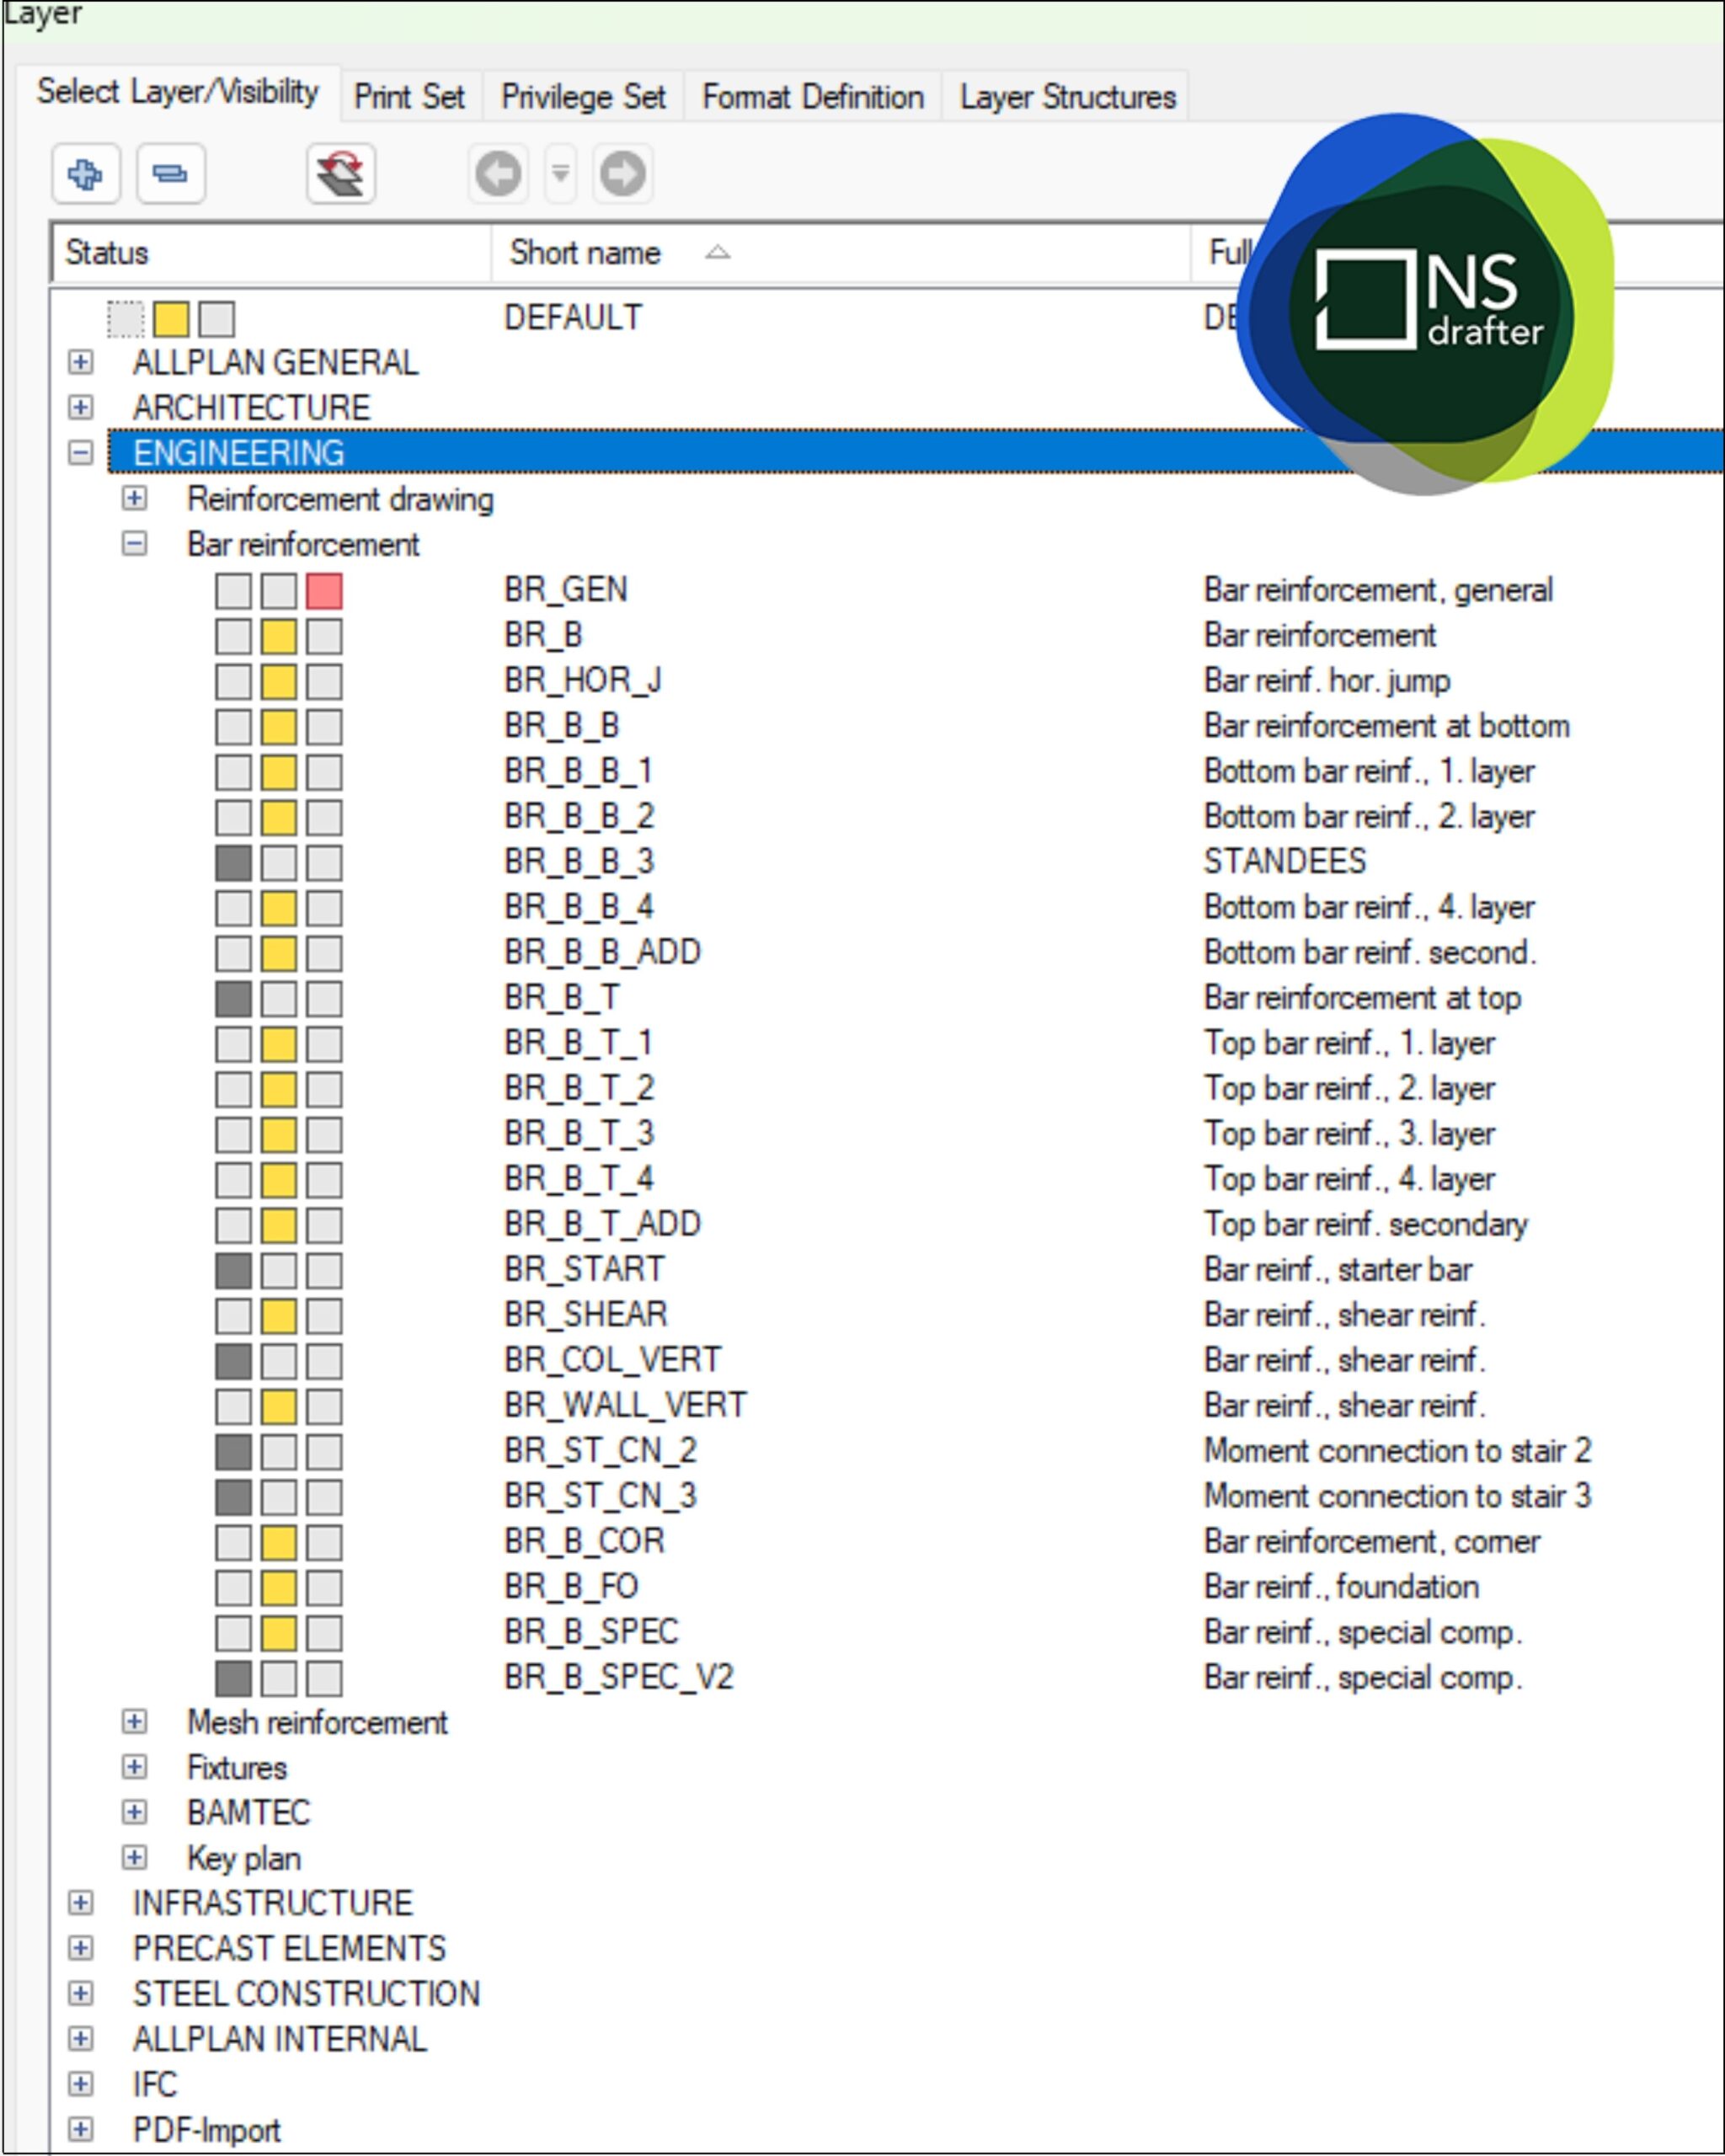This screenshot has width=1725, height=2156.
Task: Toggle the first status box of BR_B_T
Action: (233, 999)
